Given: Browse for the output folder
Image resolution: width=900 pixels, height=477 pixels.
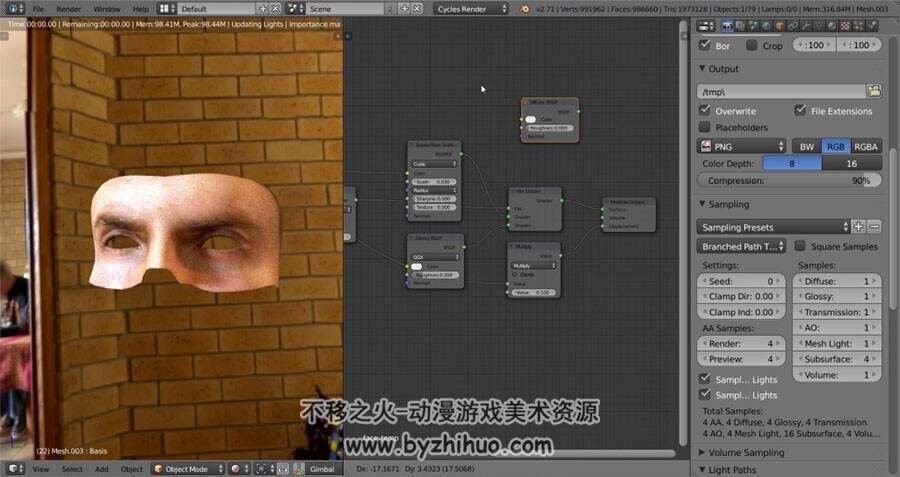Looking at the screenshot, I should pos(874,91).
